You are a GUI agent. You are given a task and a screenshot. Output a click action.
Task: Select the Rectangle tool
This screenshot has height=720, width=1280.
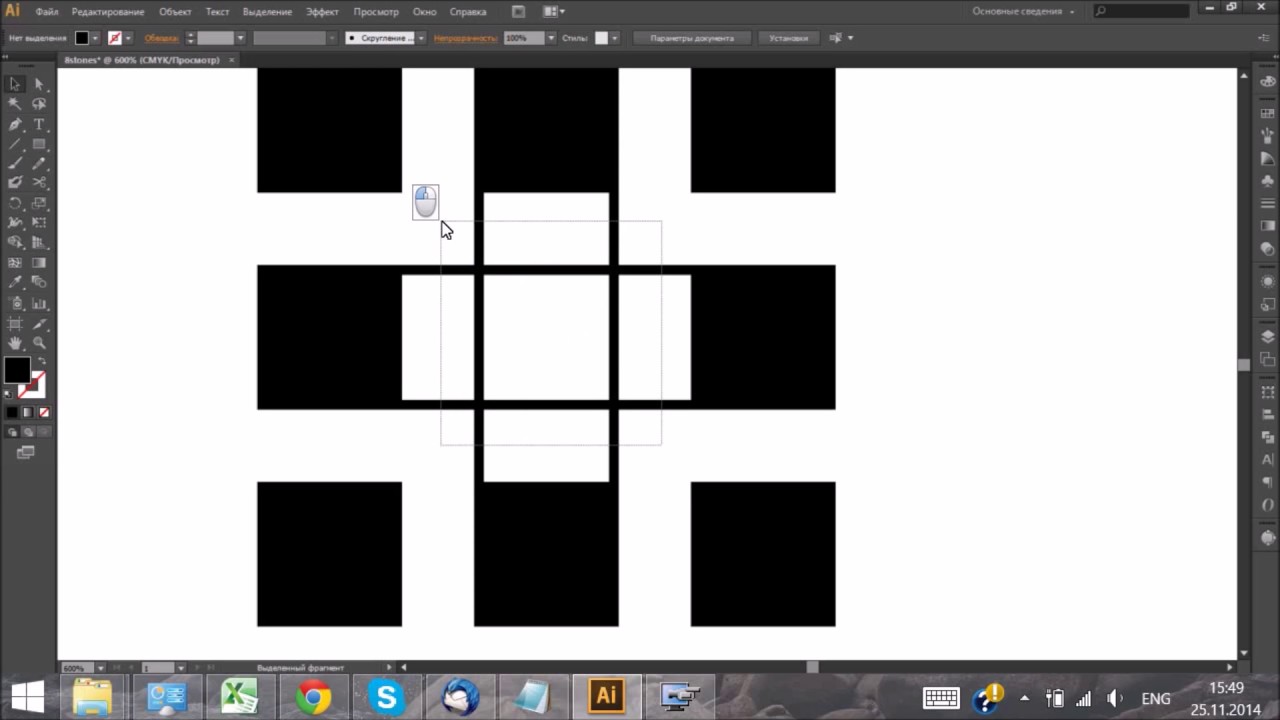39,144
